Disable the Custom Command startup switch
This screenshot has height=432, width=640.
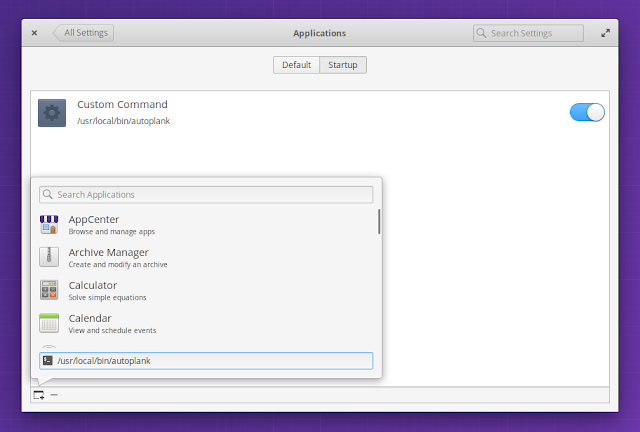tap(587, 112)
